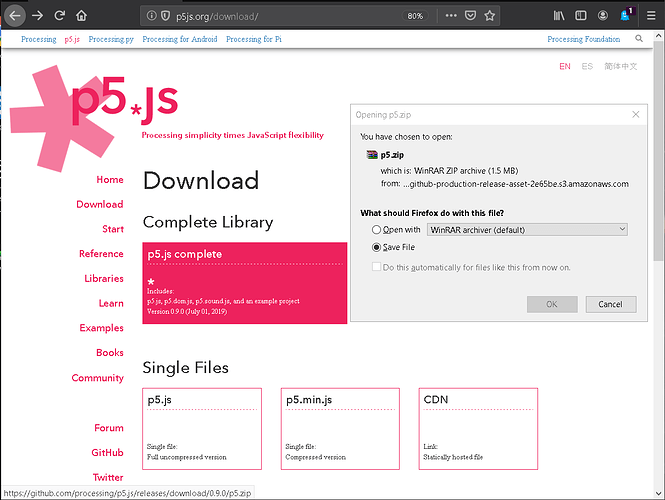Screen dimensions: 665x500
Task: Open page actions three-dots menu
Action: click(x=451, y=16)
